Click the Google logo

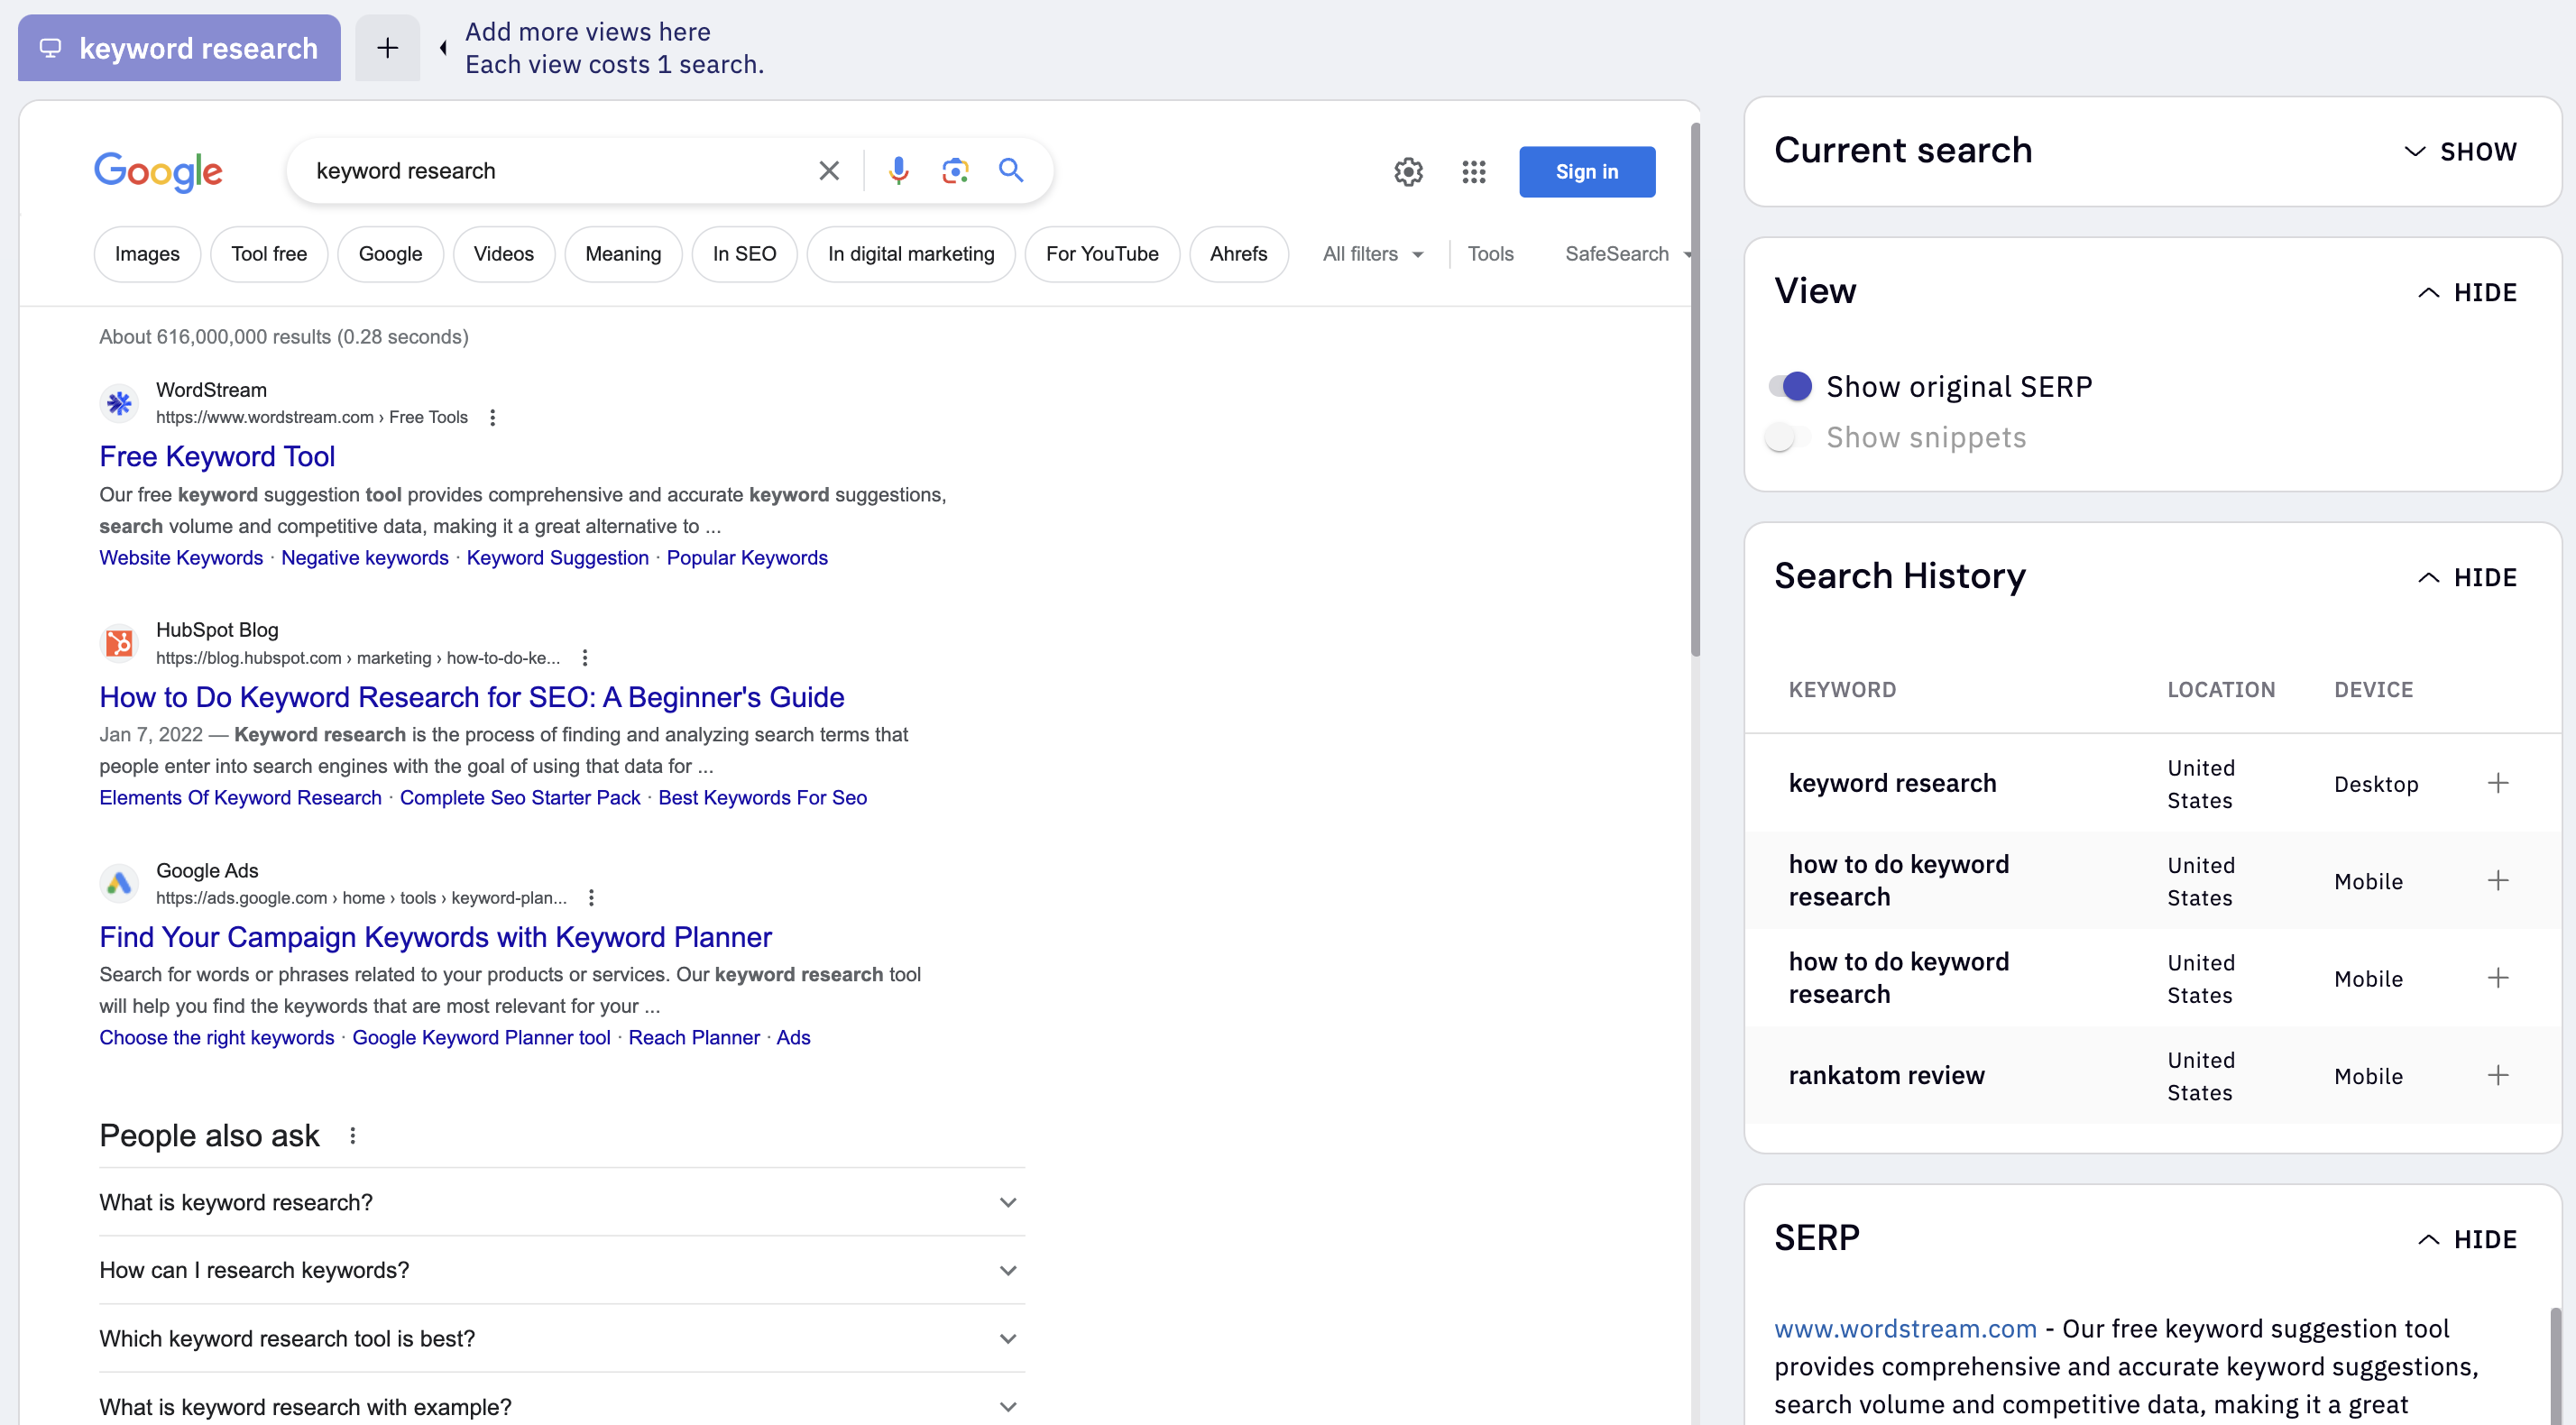coord(158,172)
